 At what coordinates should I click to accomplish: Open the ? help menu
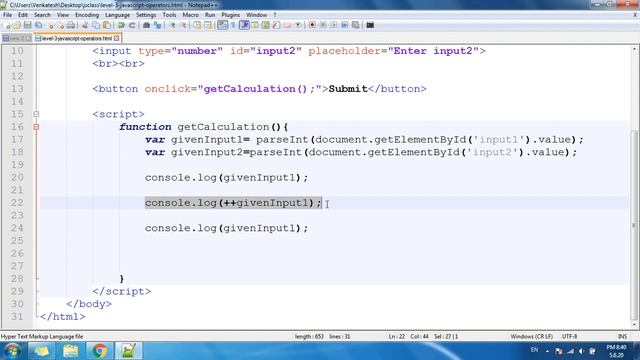[275, 15]
